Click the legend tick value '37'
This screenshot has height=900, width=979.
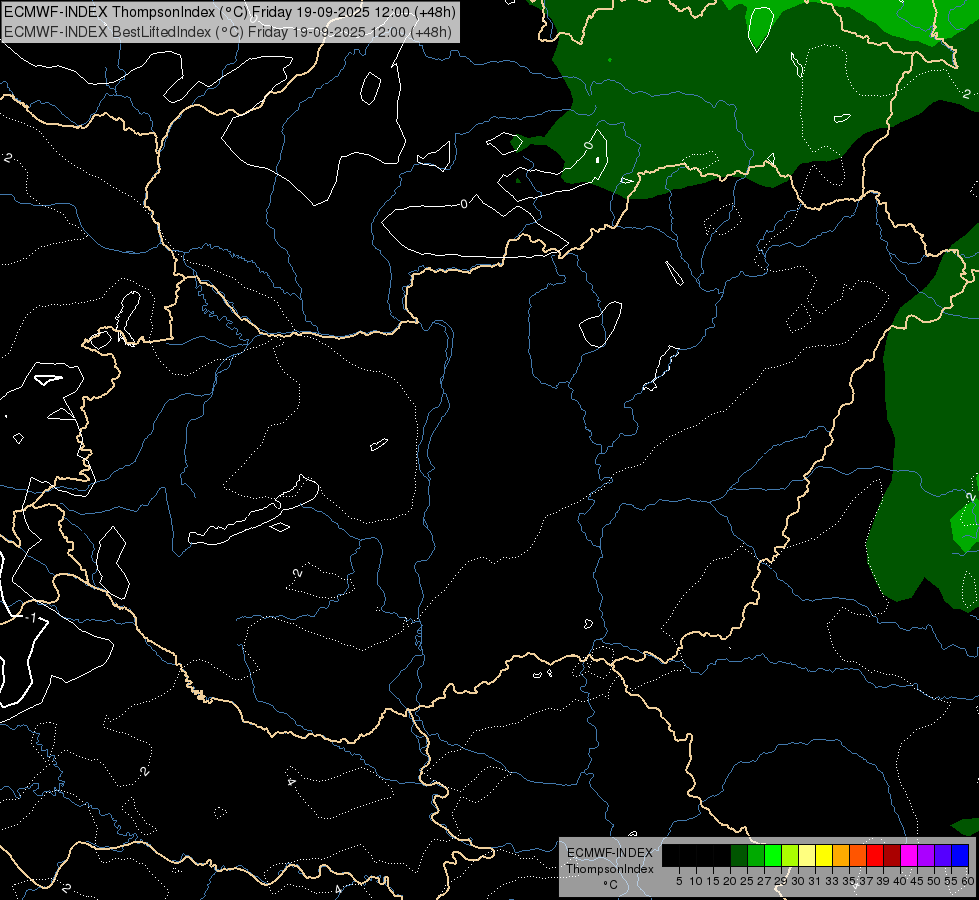(x=866, y=881)
